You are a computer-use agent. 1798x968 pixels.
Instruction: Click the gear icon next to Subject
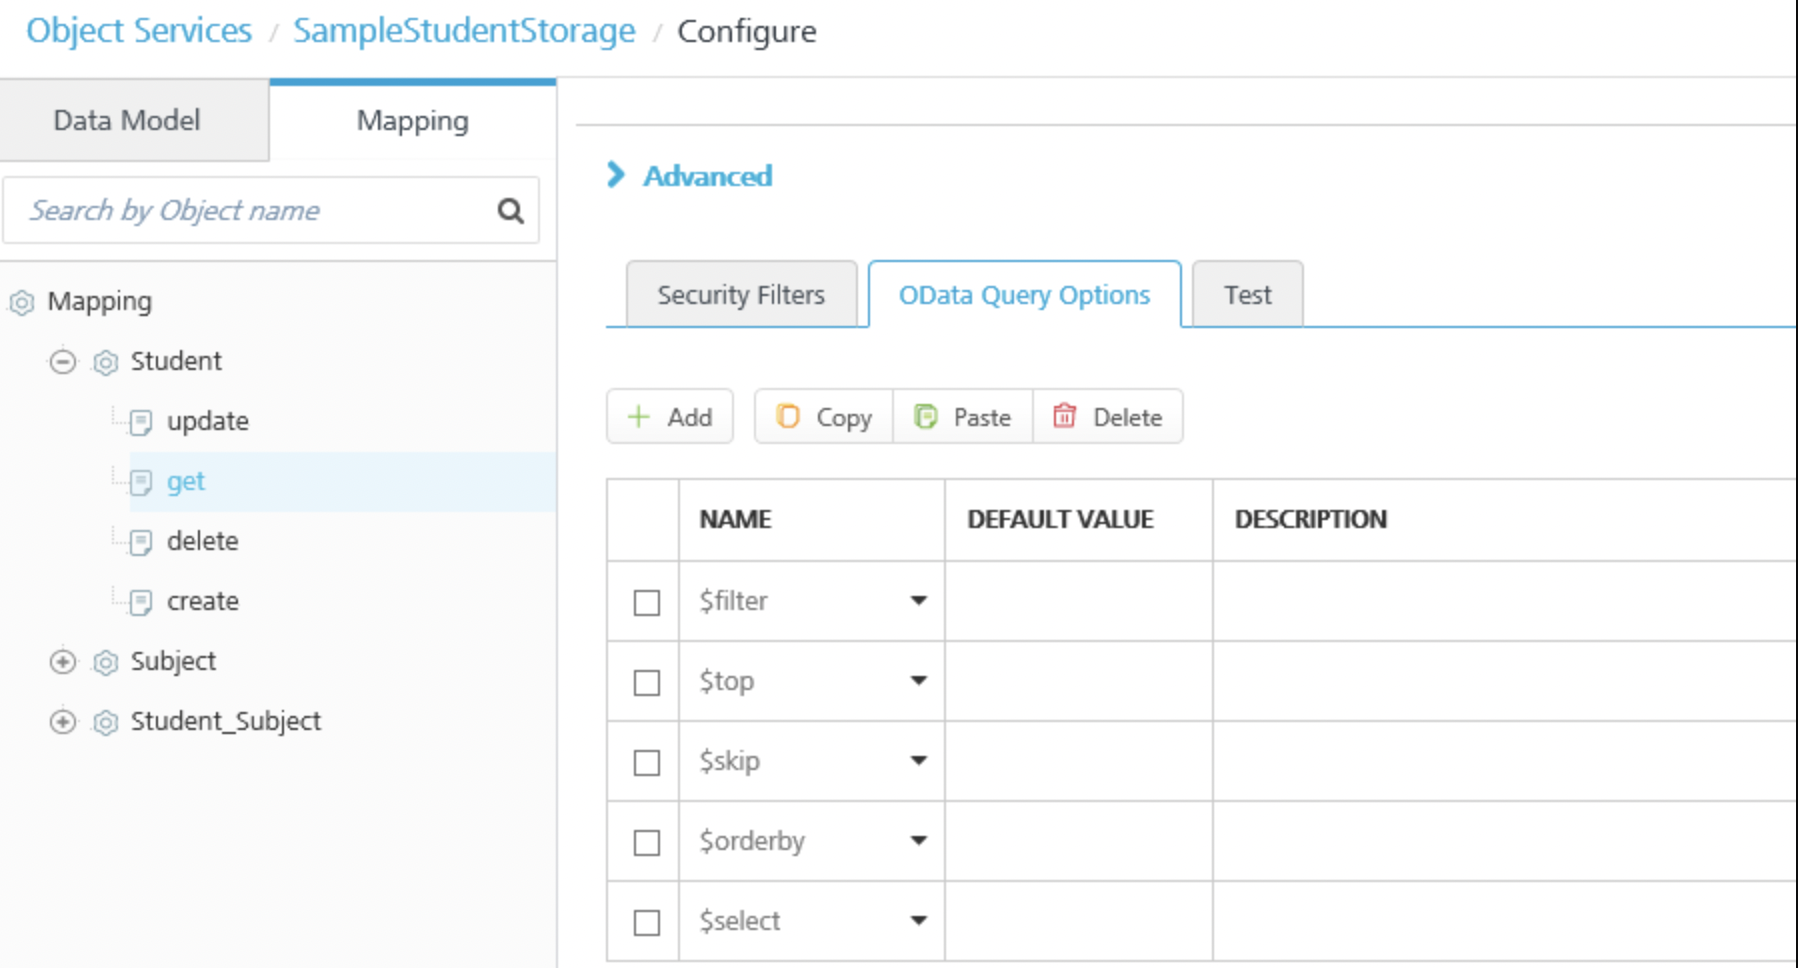pyautogui.click(x=106, y=662)
